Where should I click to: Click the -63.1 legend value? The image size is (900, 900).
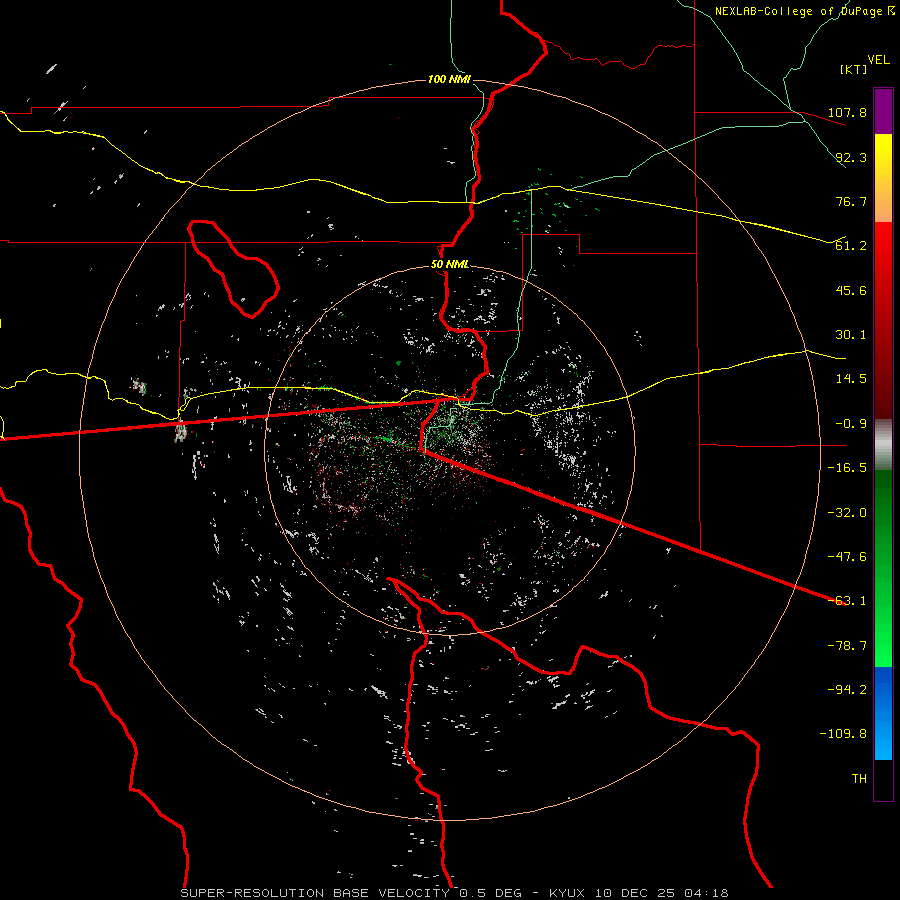coord(847,601)
